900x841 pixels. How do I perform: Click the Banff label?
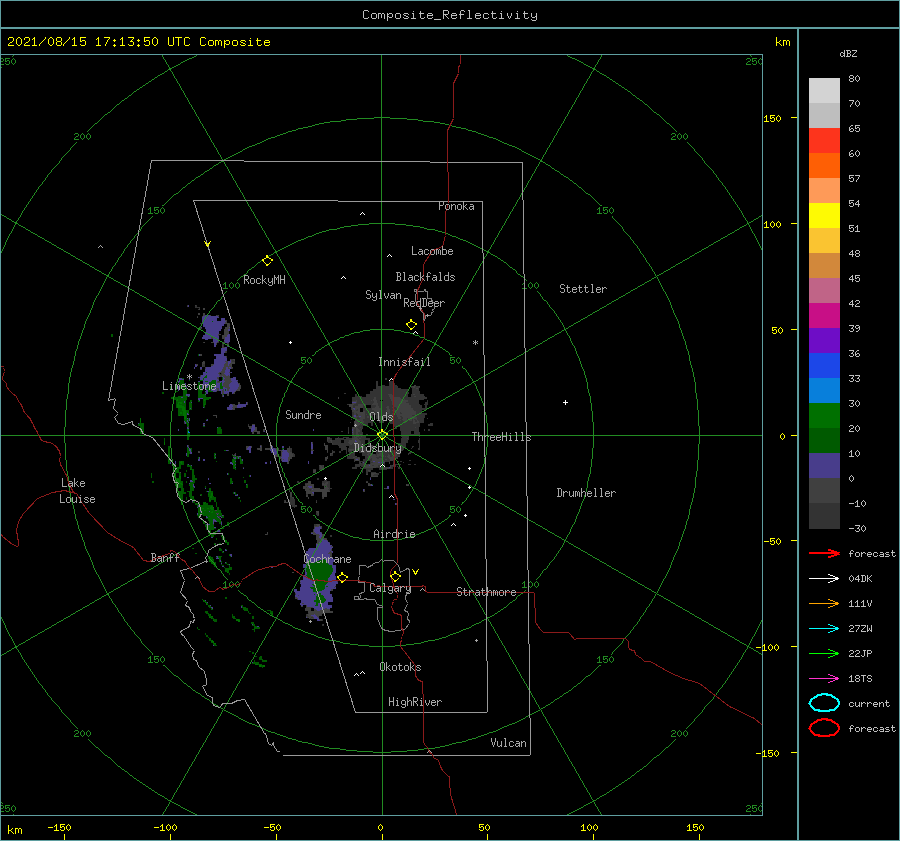click(165, 557)
